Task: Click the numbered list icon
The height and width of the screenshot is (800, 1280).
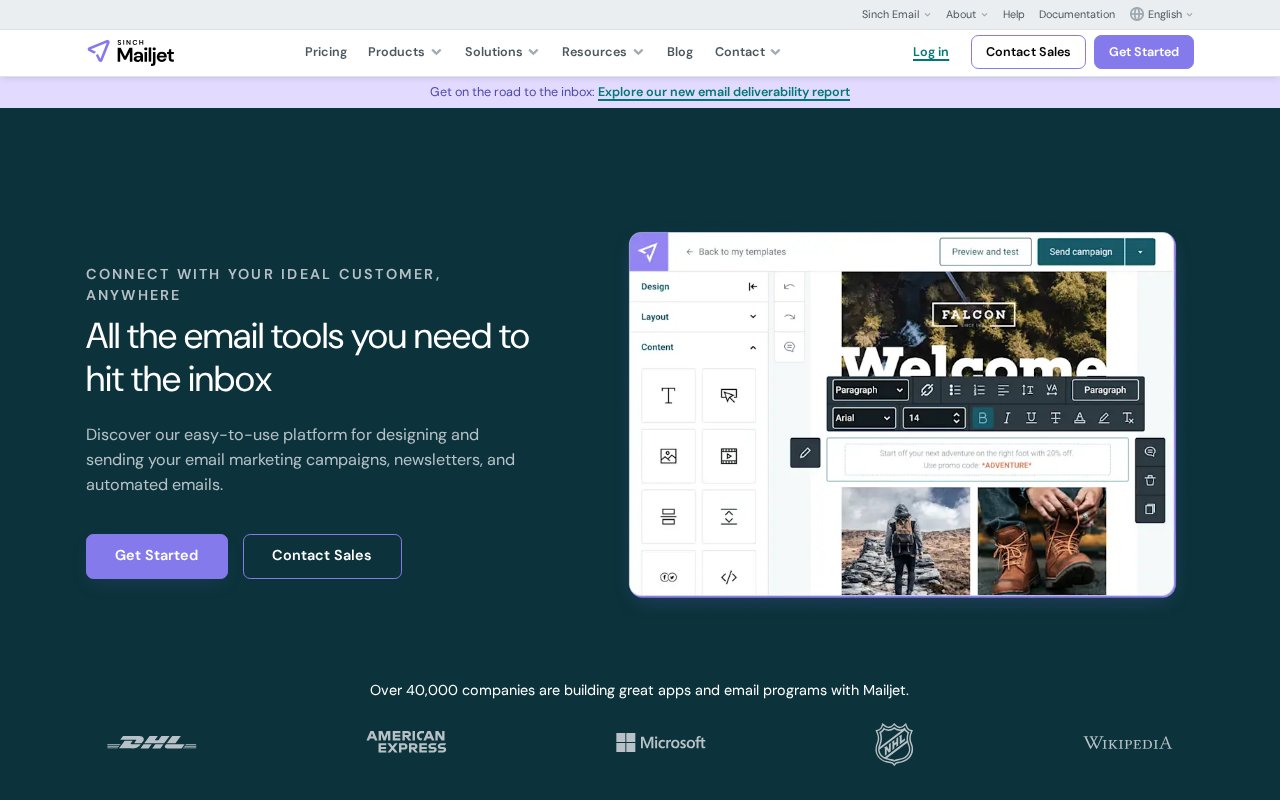Action: point(979,390)
